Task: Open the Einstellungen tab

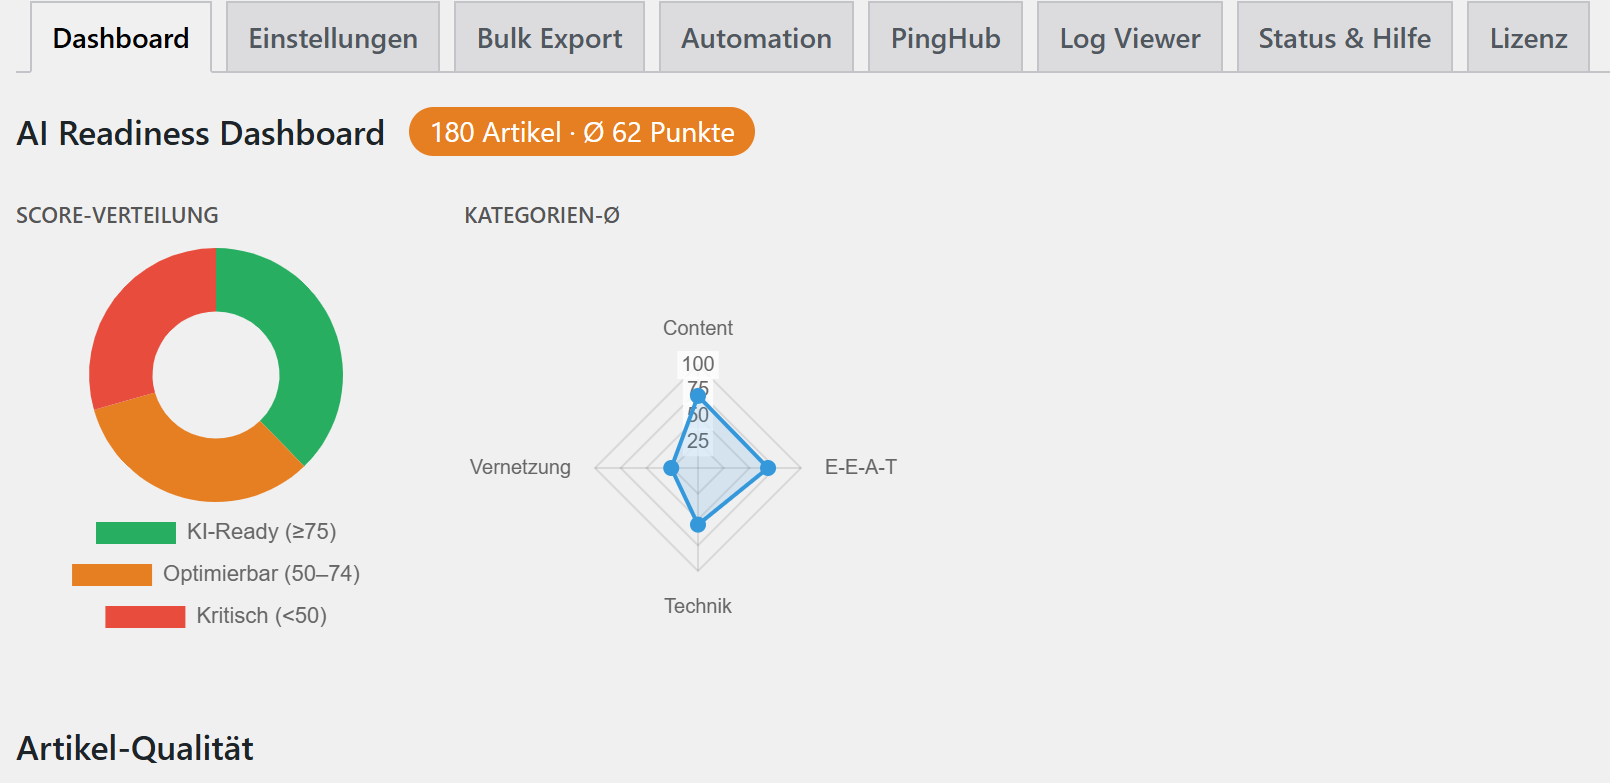Action: pos(333,38)
